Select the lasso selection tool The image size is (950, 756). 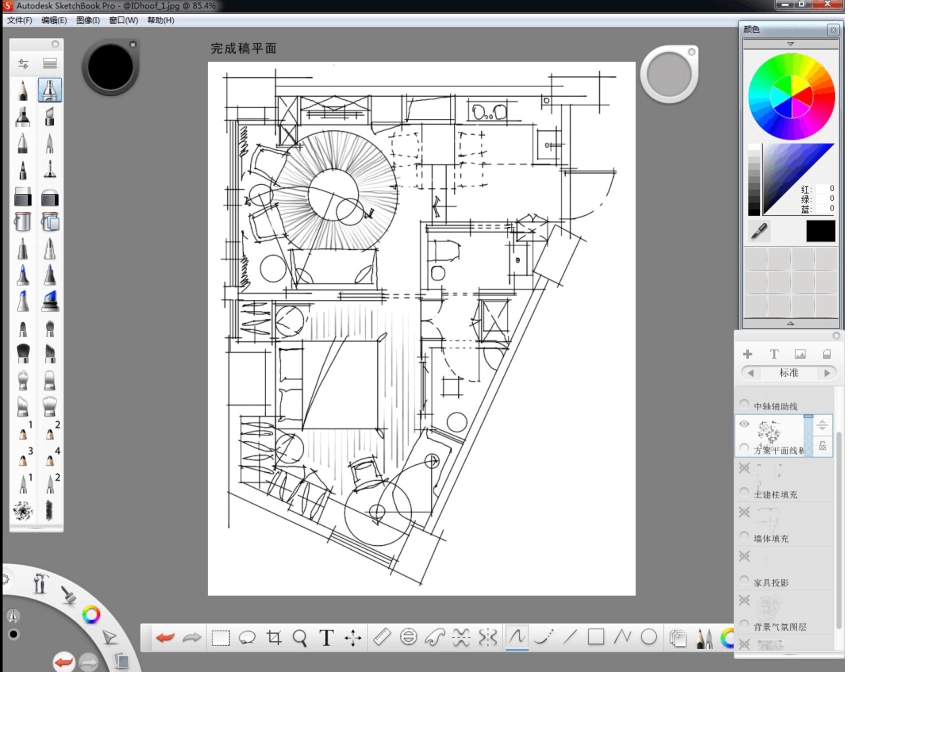[247, 638]
